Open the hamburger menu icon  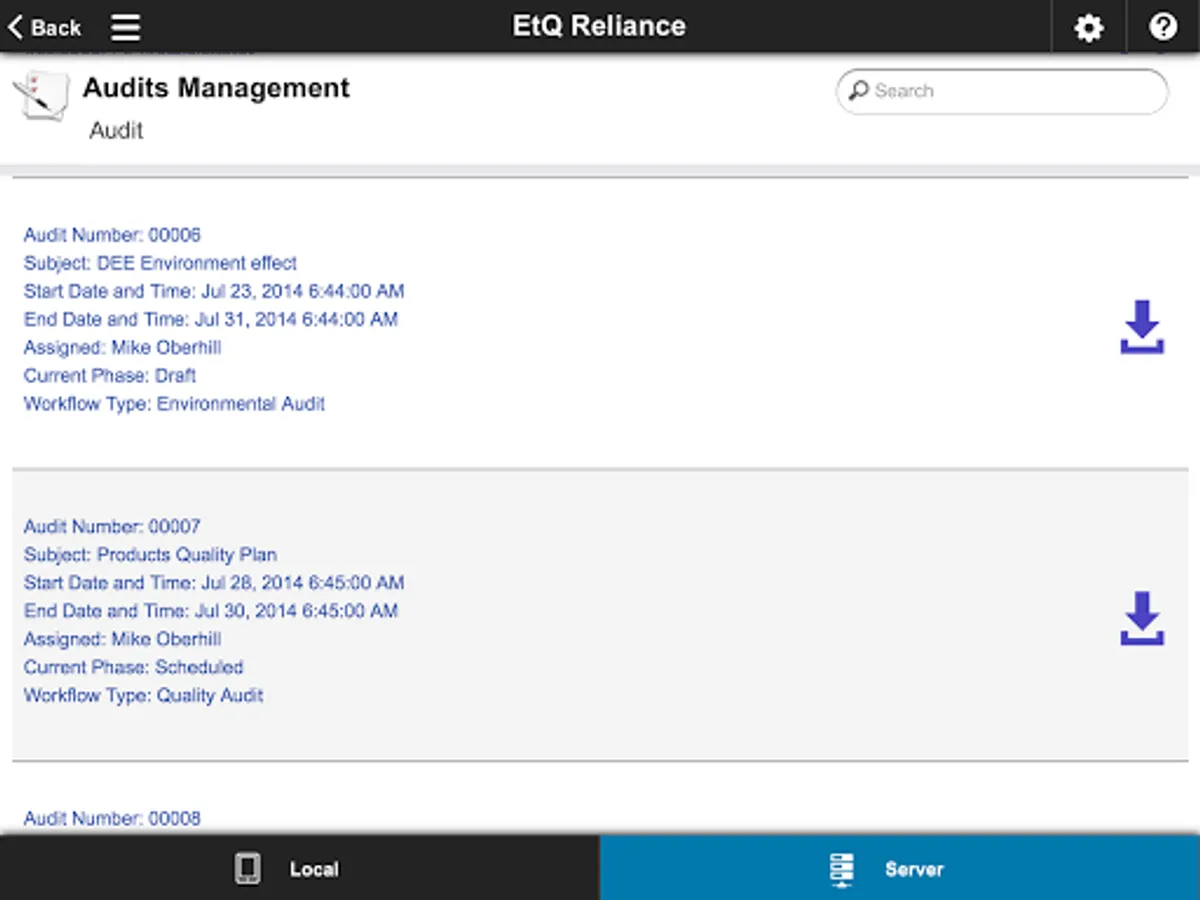125,27
